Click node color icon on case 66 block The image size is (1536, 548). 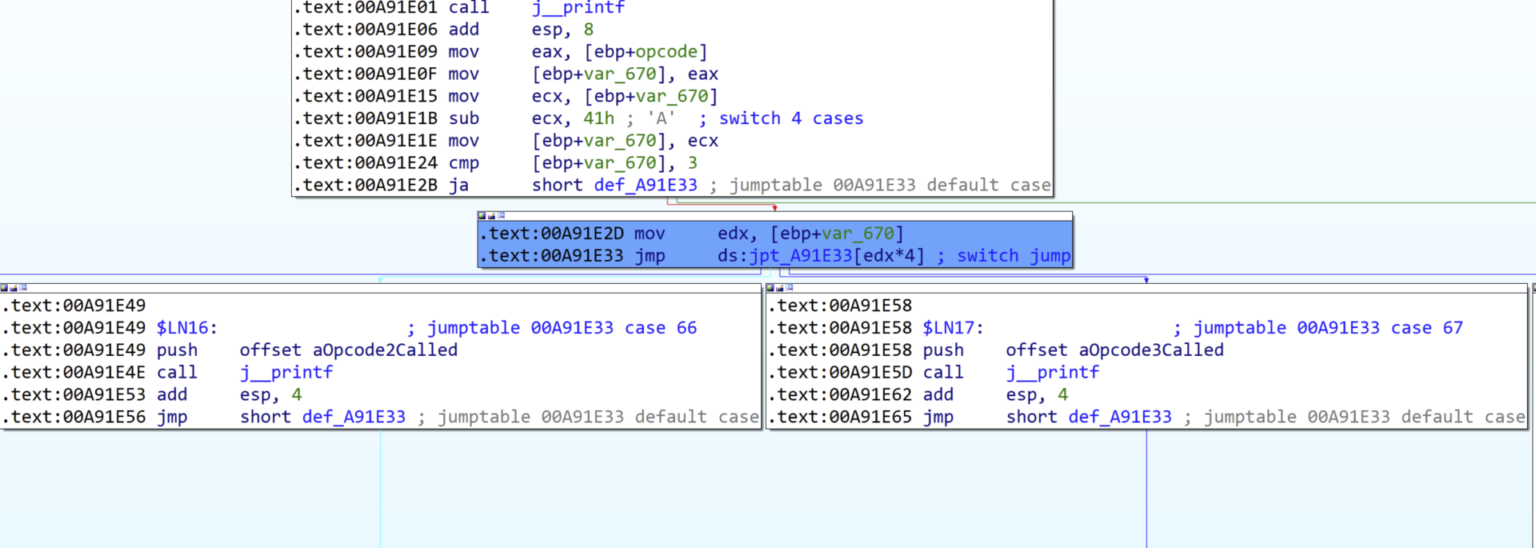point(5,288)
